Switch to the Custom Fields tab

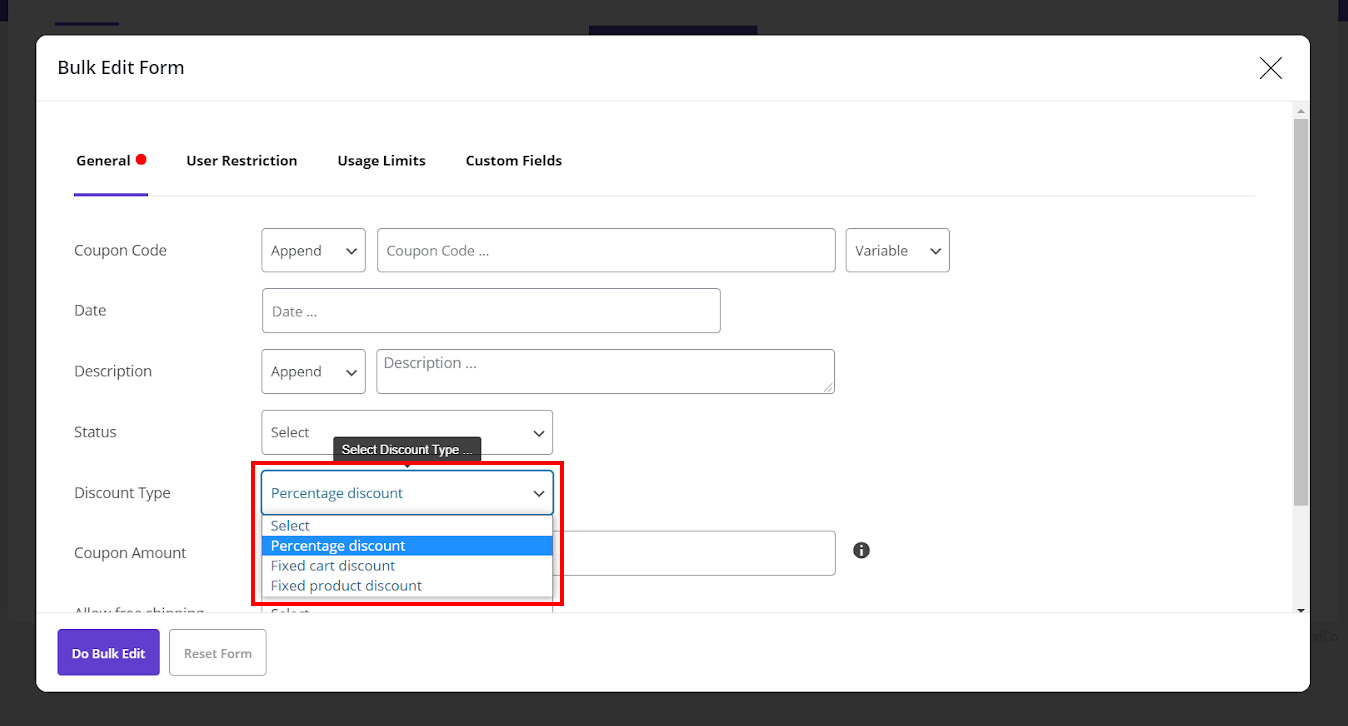pos(513,160)
